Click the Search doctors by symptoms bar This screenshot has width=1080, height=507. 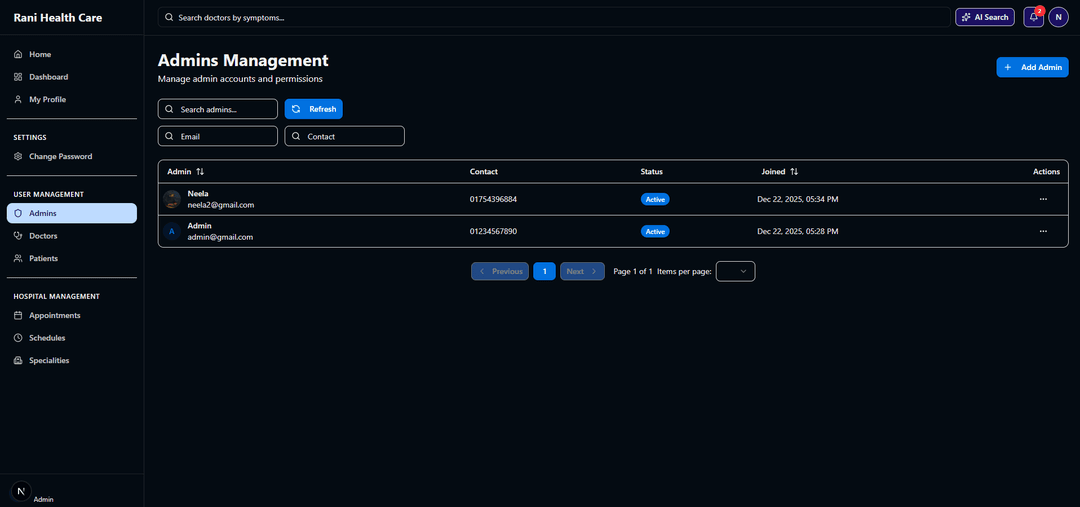[x=554, y=17]
